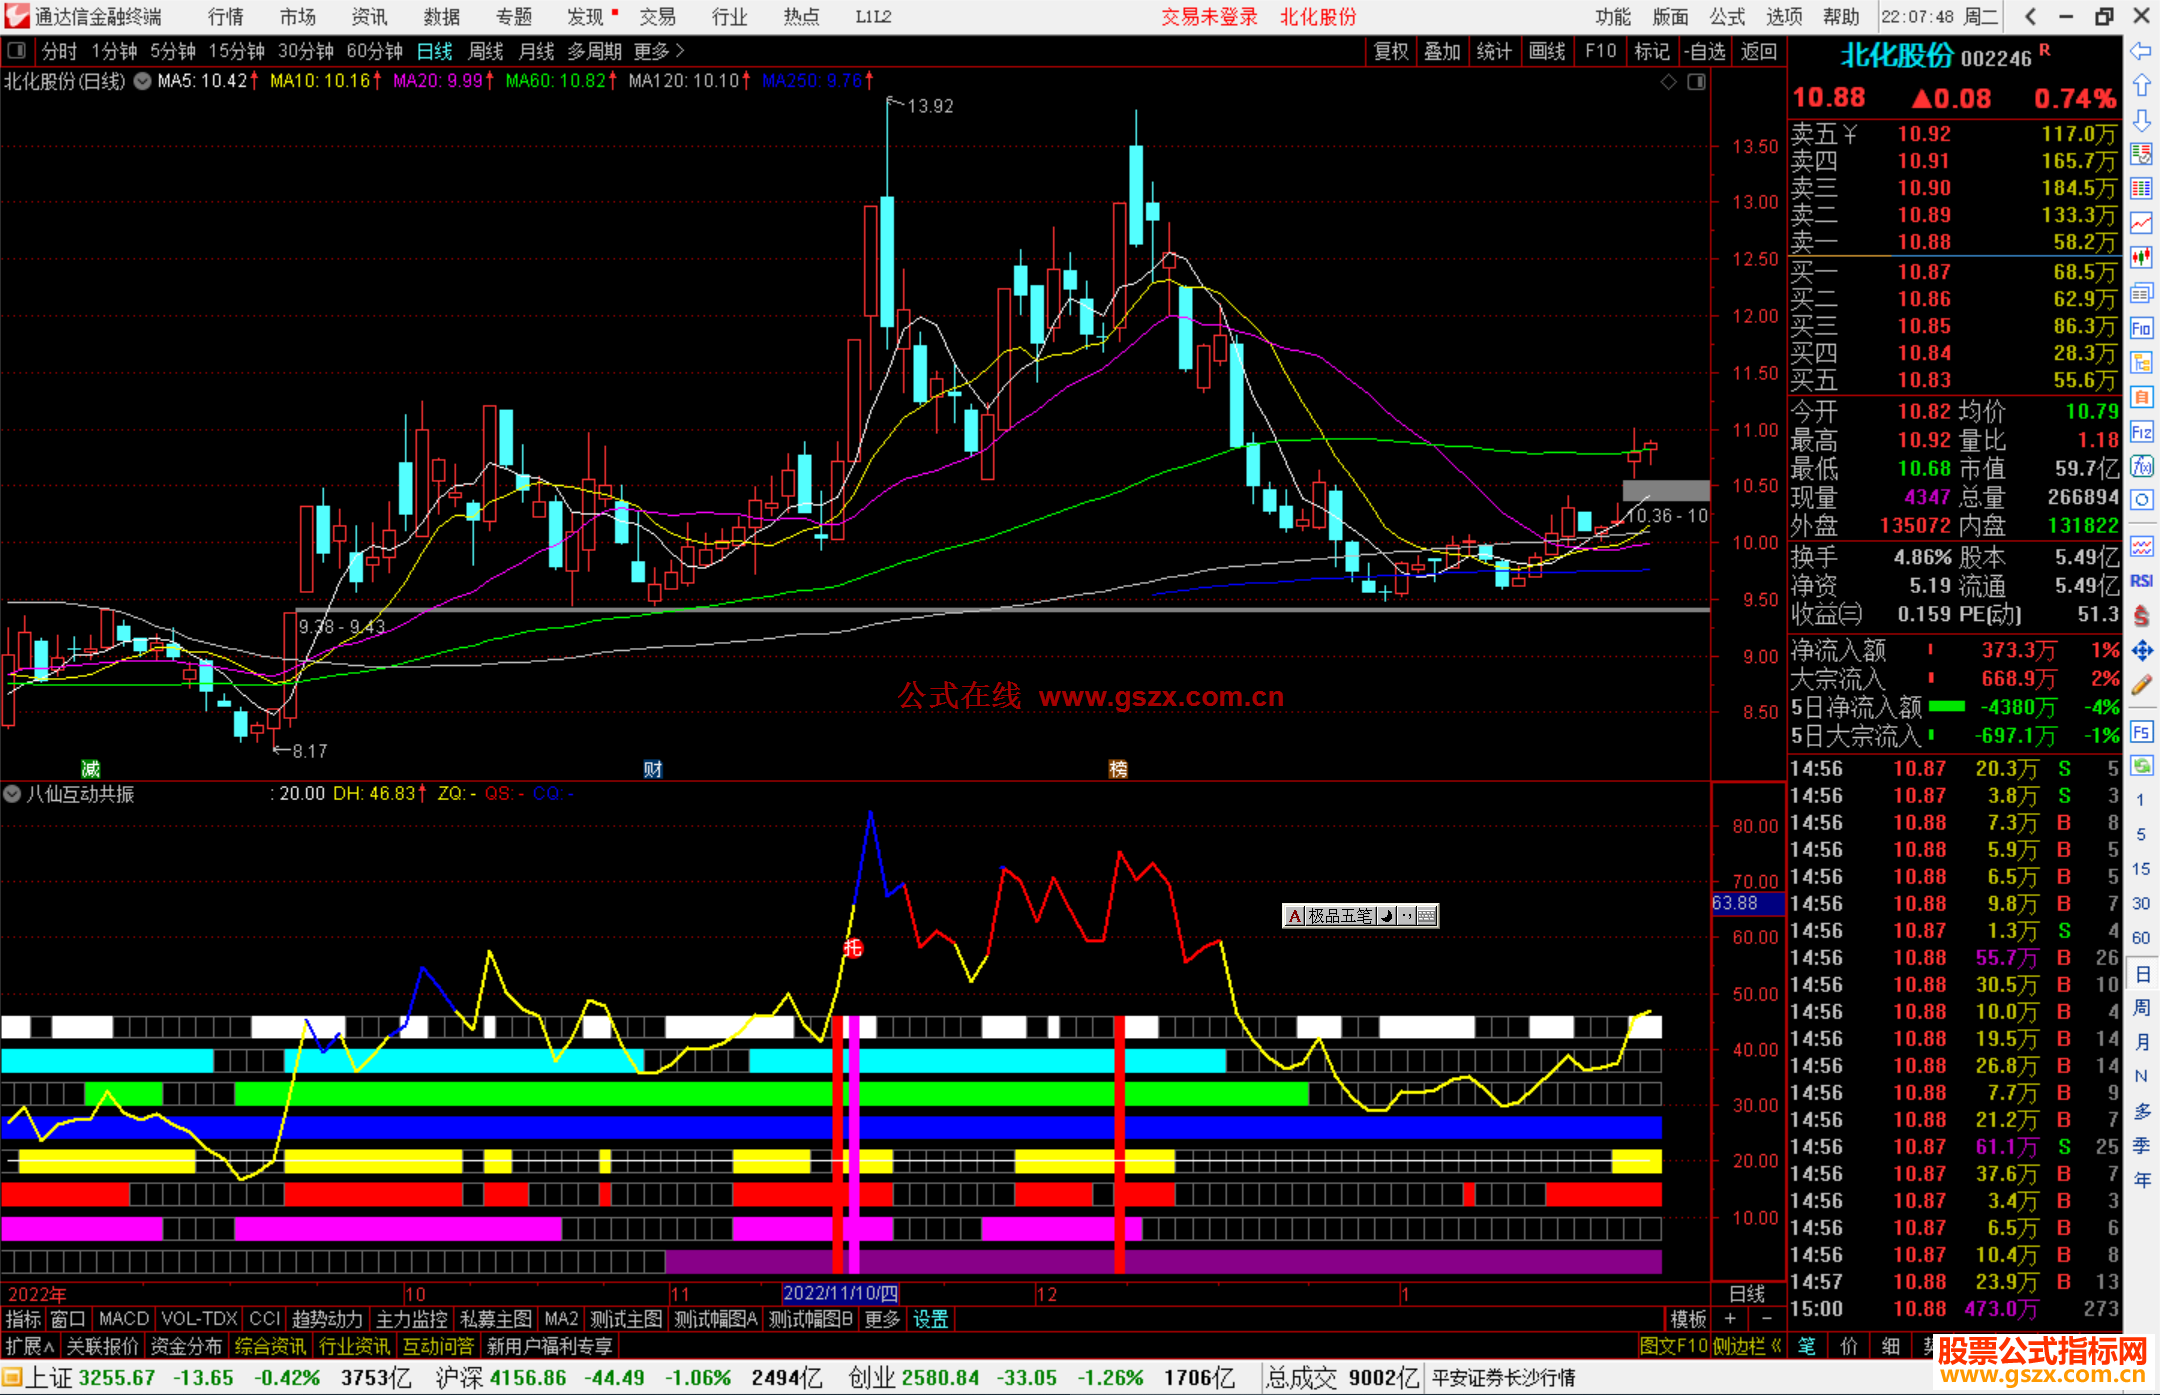Viewport: 2160px width, 1395px height.
Task: Switch to the MACD indicator tab
Action: [124, 1319]
